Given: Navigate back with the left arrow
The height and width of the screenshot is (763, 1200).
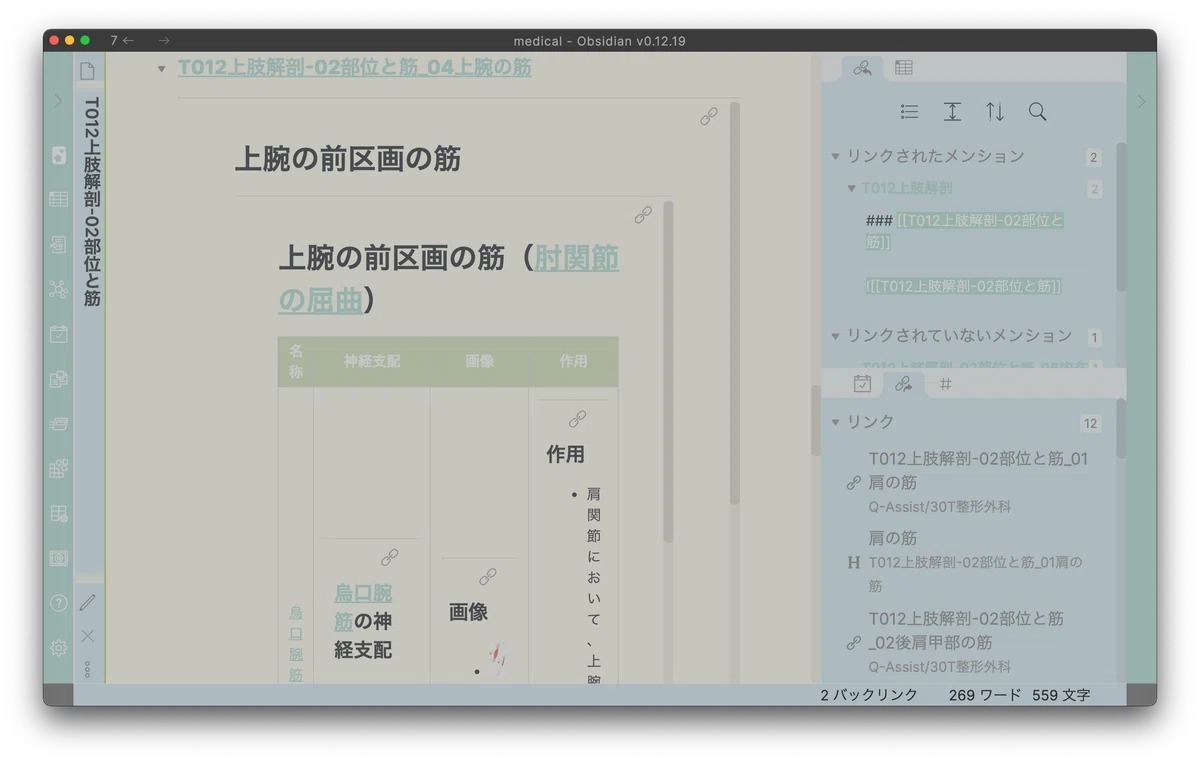Looking at the screenshot, I should (128, 41).
